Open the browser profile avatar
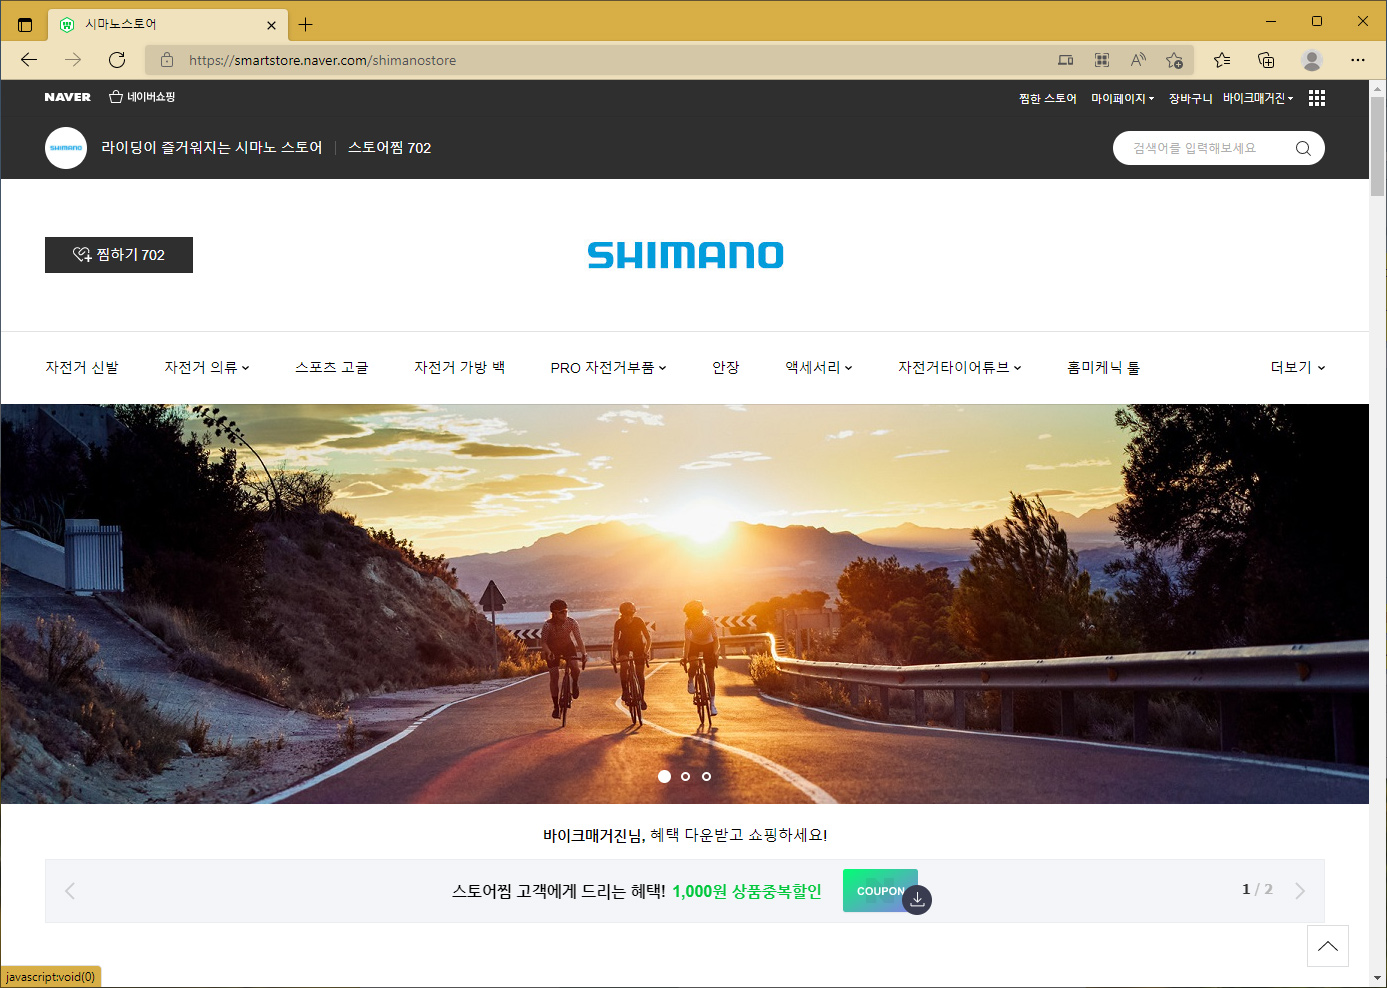The height and width of the screenshot is (988, 1387). point(1312,60)
